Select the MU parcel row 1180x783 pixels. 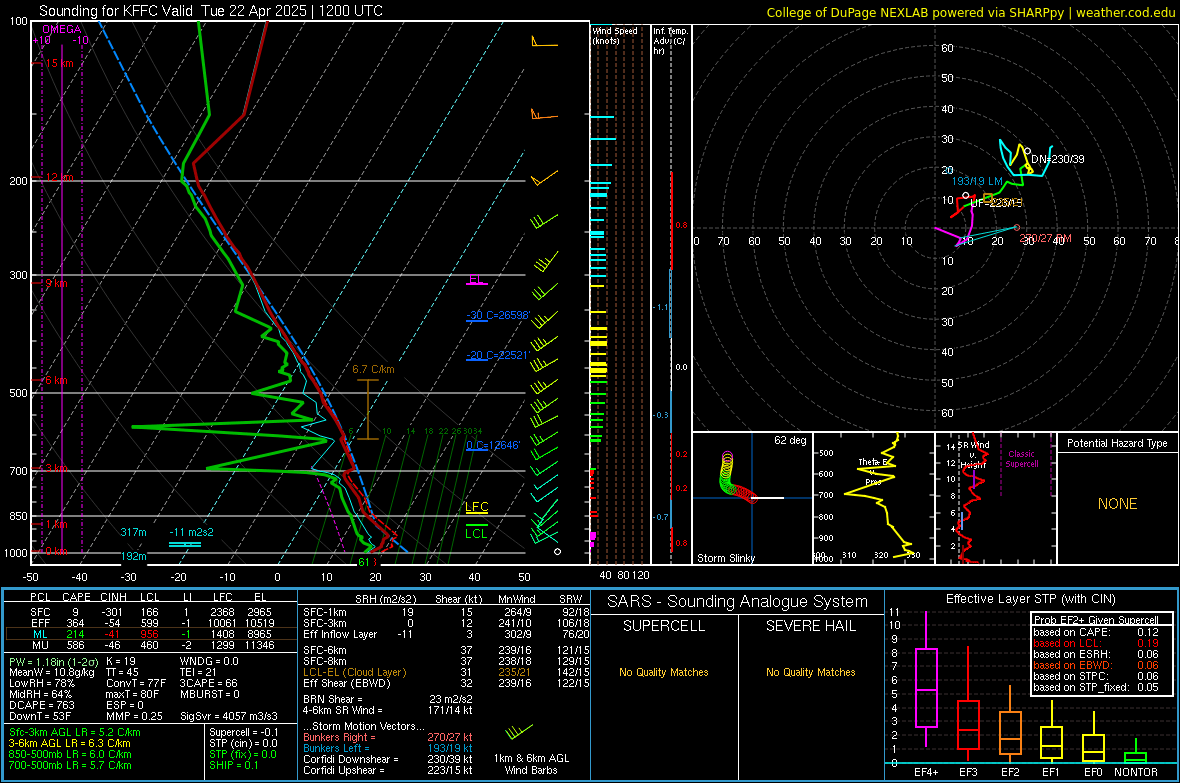(151, 645)
